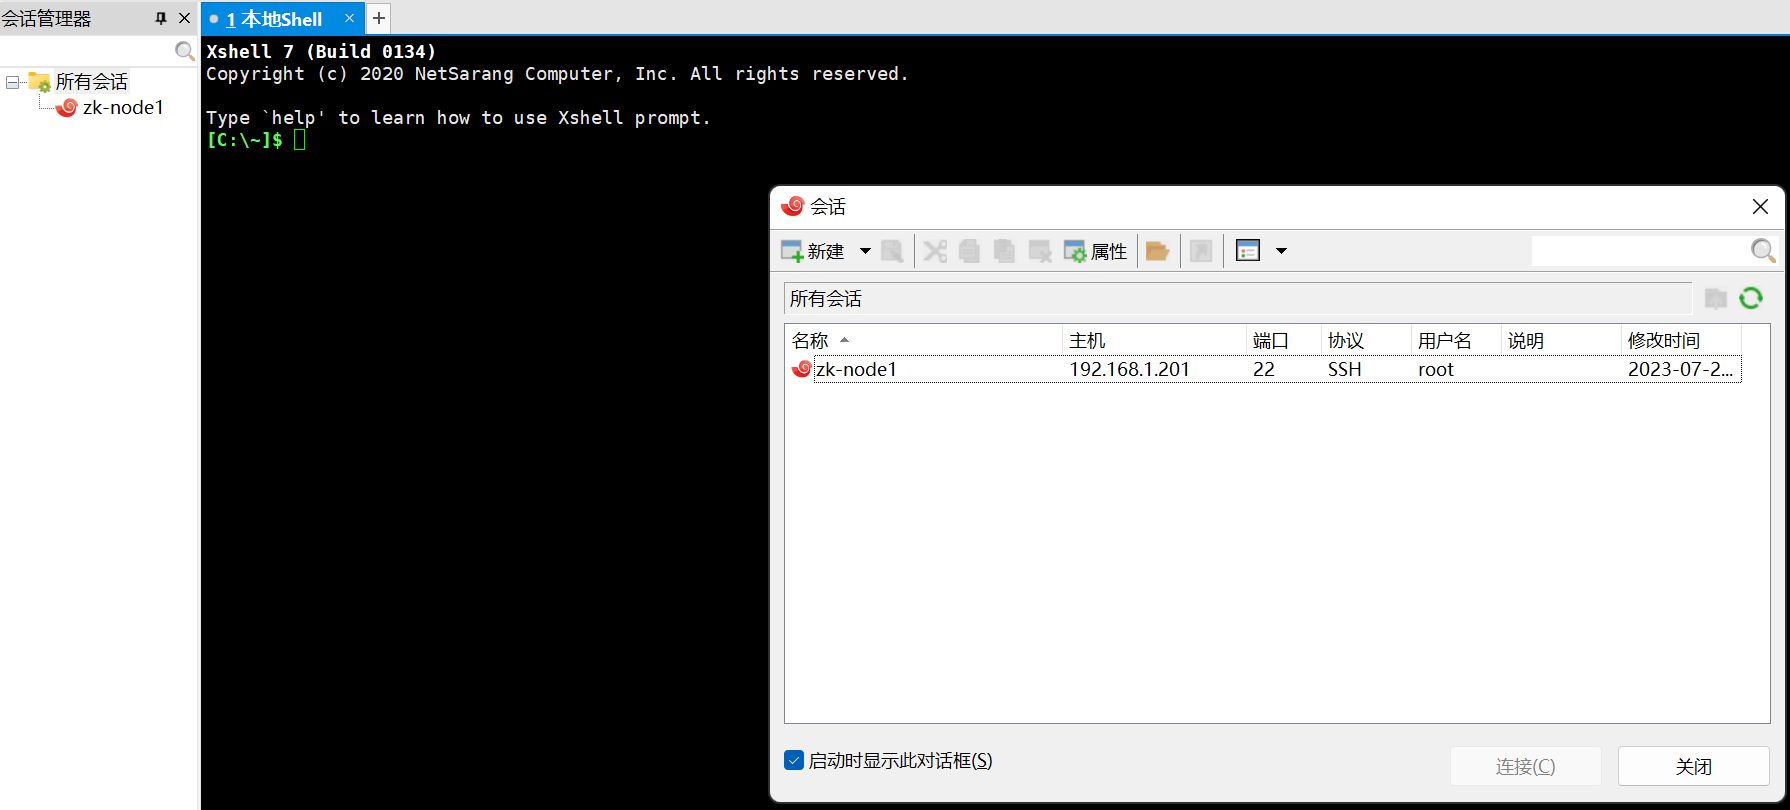The width and height of the screenshot is (1790, 810).
Task: Switch to the 1 本地Shell tab
Action: coord(273,18)
